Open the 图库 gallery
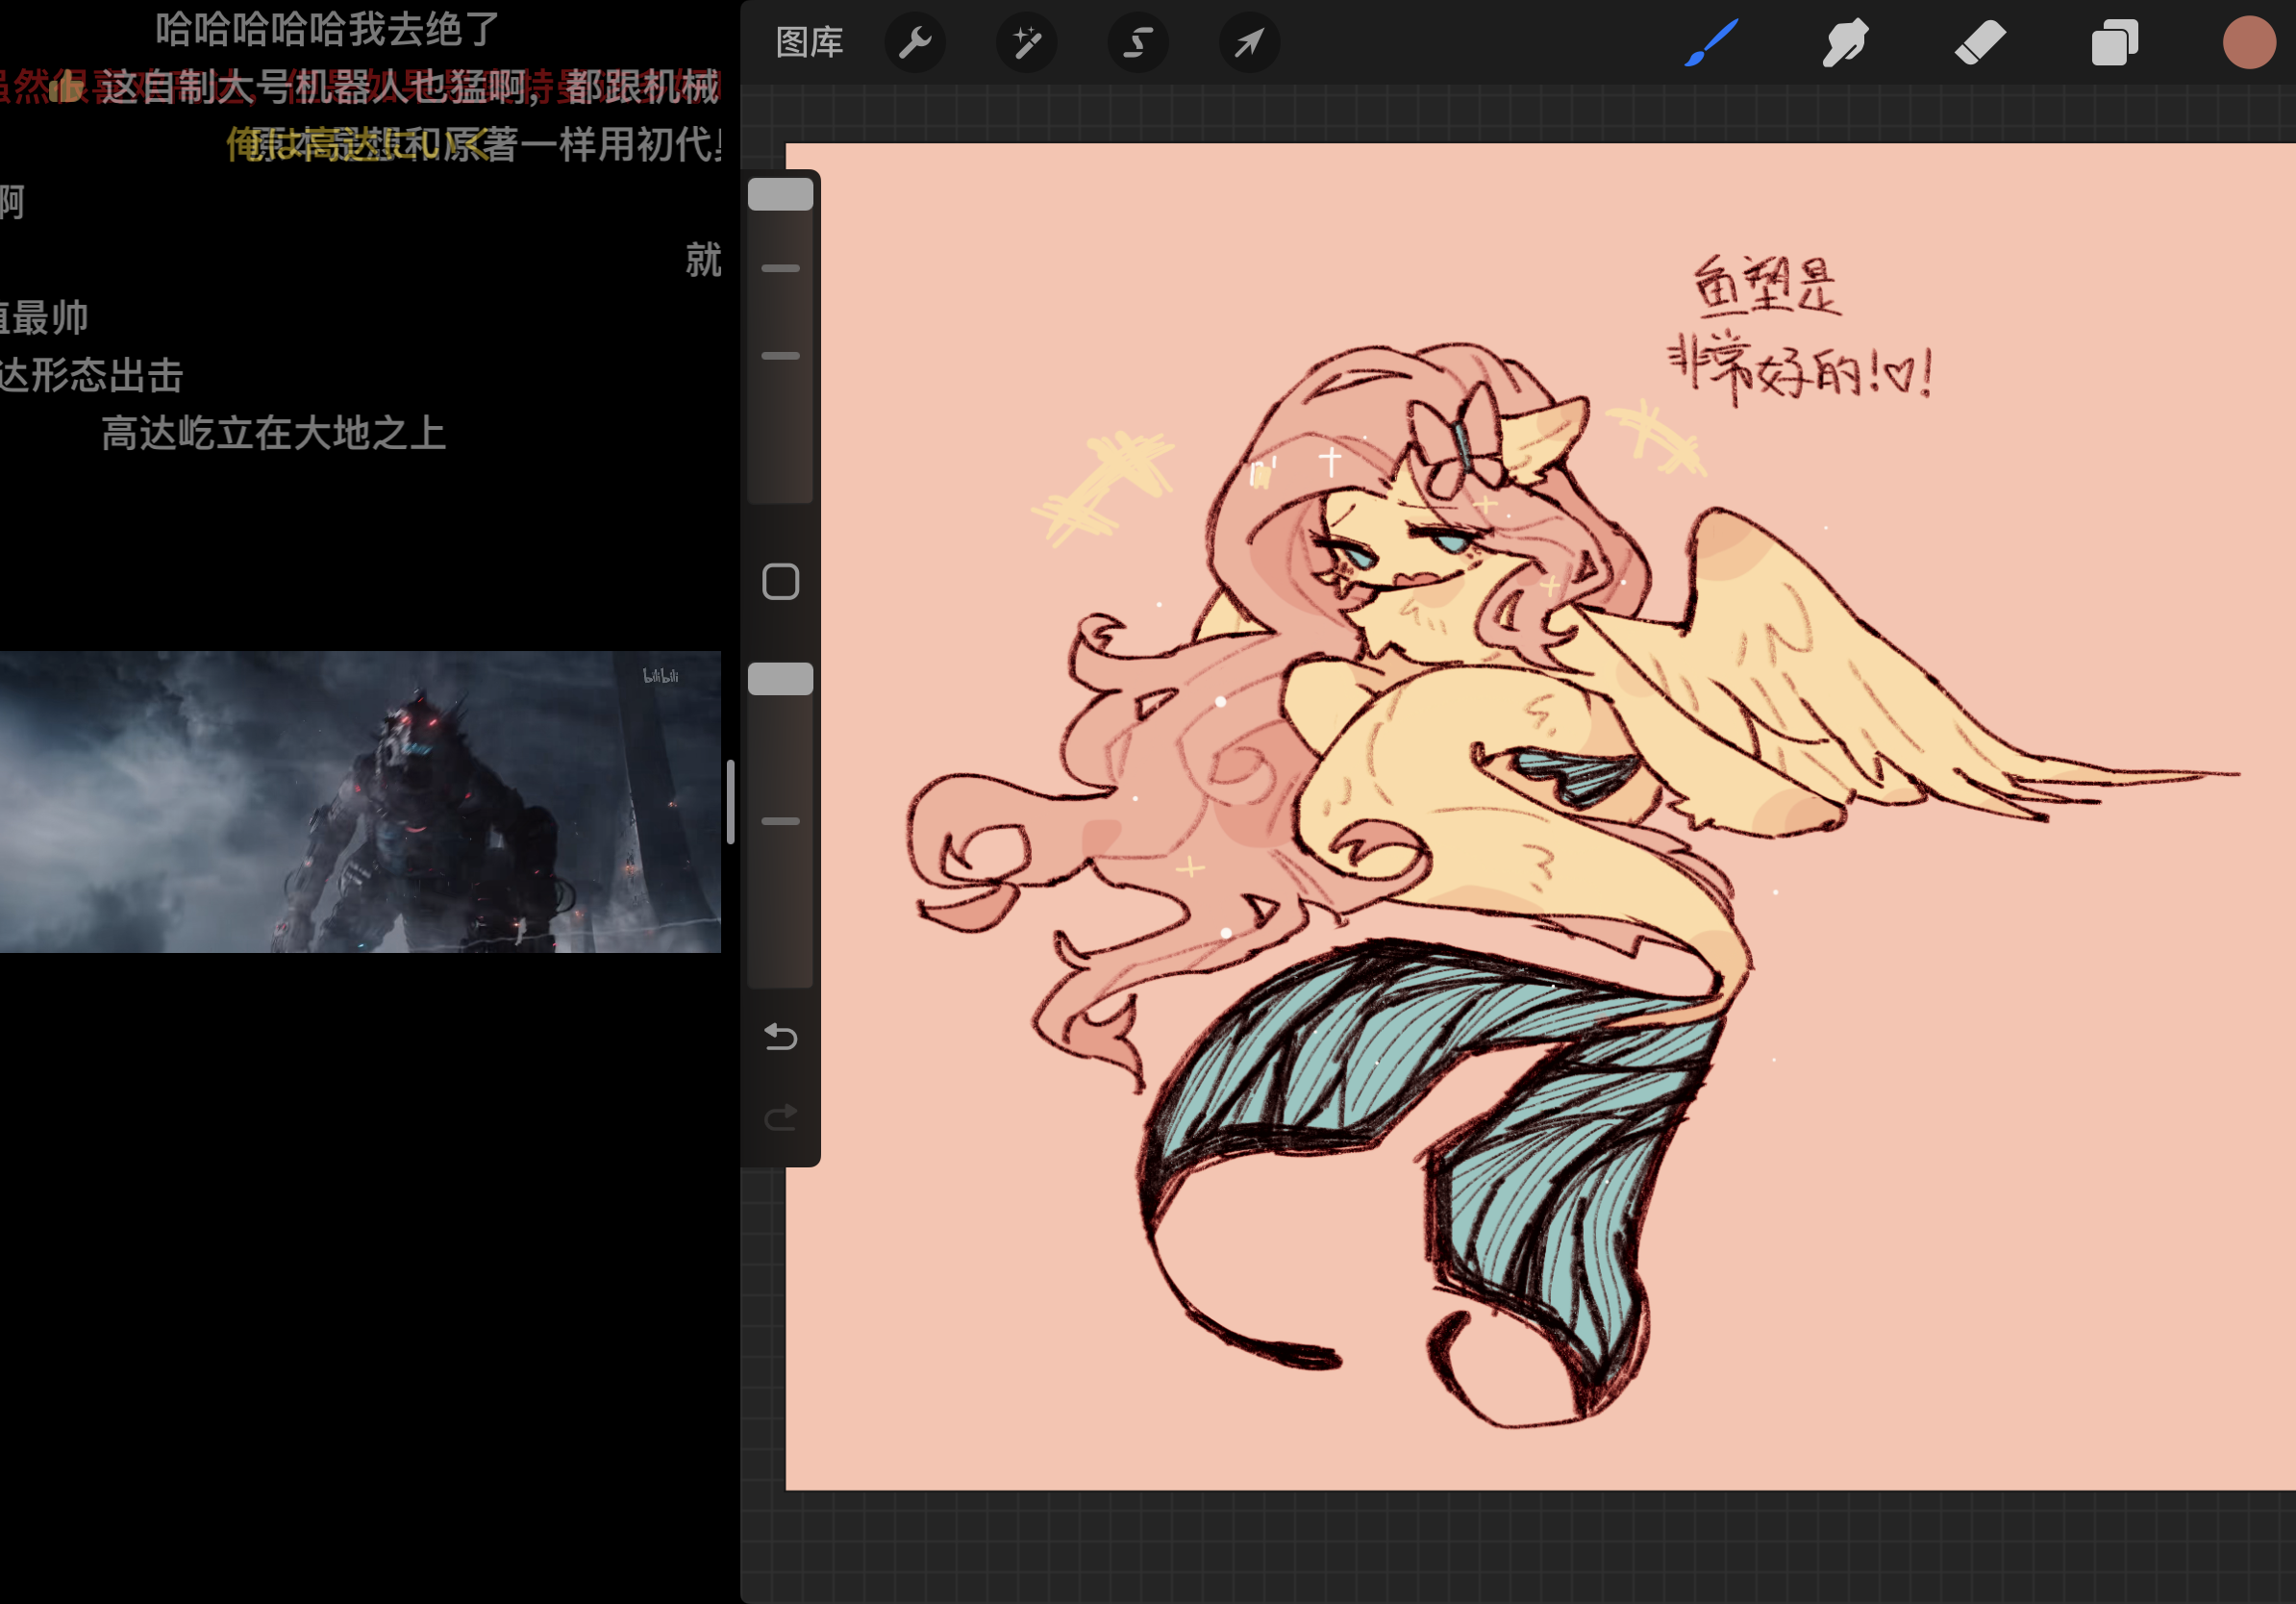This screenshot has height=1604, width=2296. [809, 43]
